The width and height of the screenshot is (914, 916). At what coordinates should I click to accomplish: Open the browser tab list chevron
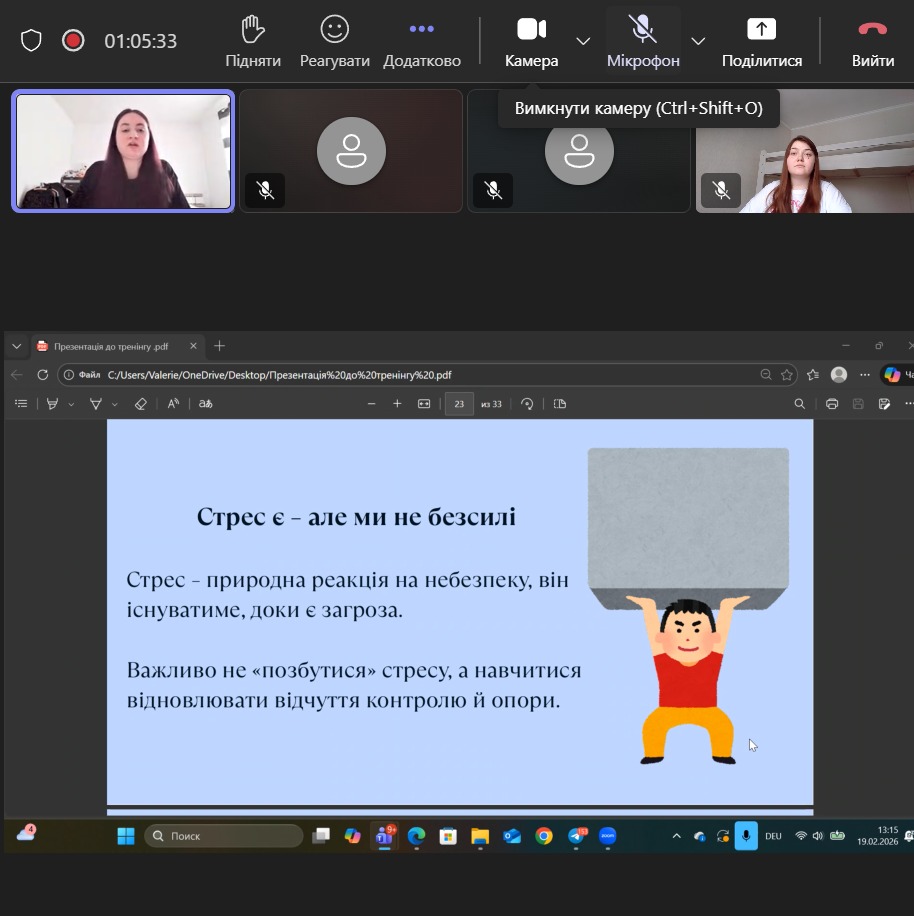16,346
